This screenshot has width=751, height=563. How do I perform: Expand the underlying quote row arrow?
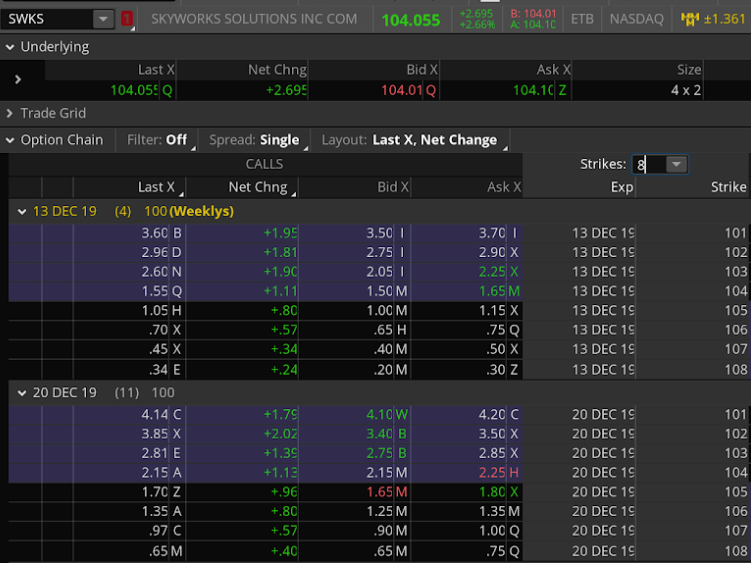(x=18, y=79)
